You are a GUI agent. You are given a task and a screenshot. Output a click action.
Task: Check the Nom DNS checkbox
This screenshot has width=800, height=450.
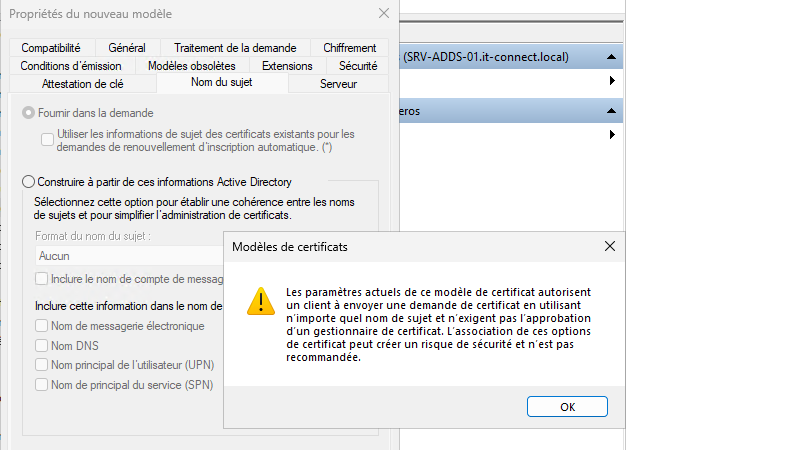(41, 345)
